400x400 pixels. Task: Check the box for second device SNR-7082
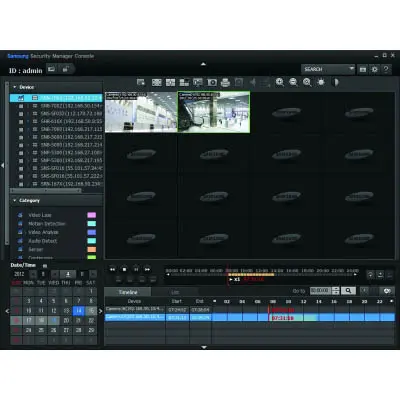coord(21,106)
